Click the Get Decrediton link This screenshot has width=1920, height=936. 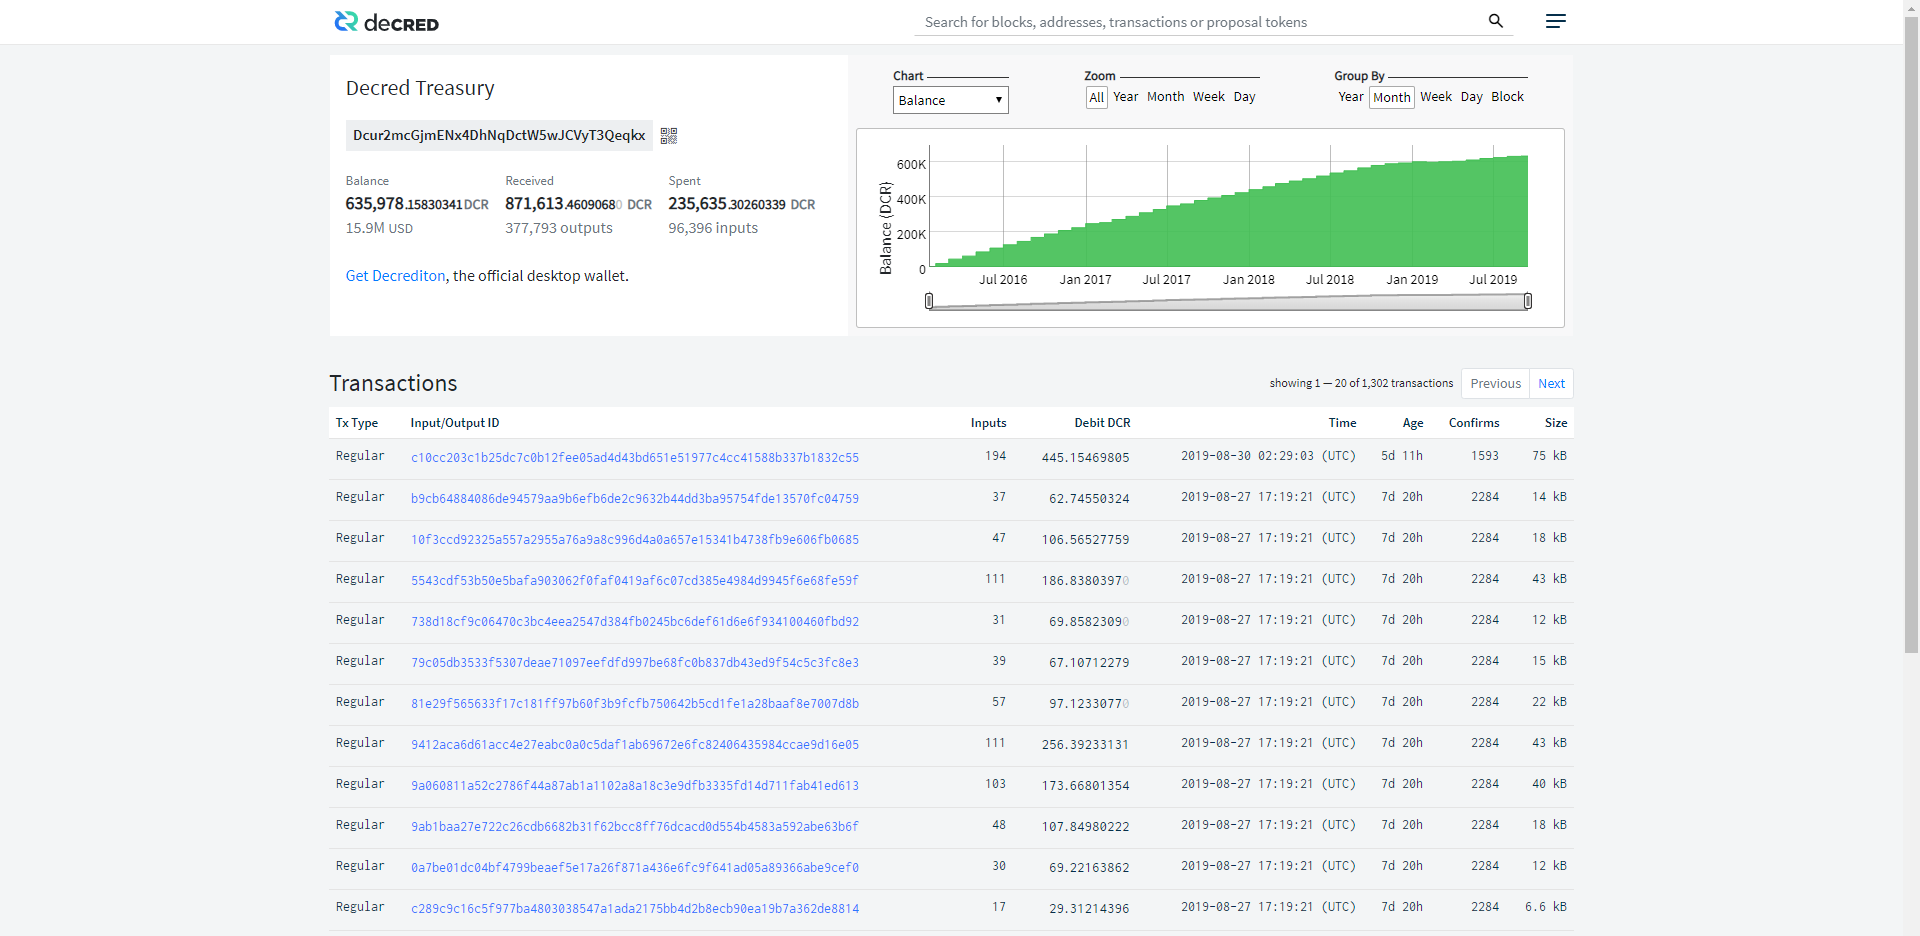tap(395, 276)
